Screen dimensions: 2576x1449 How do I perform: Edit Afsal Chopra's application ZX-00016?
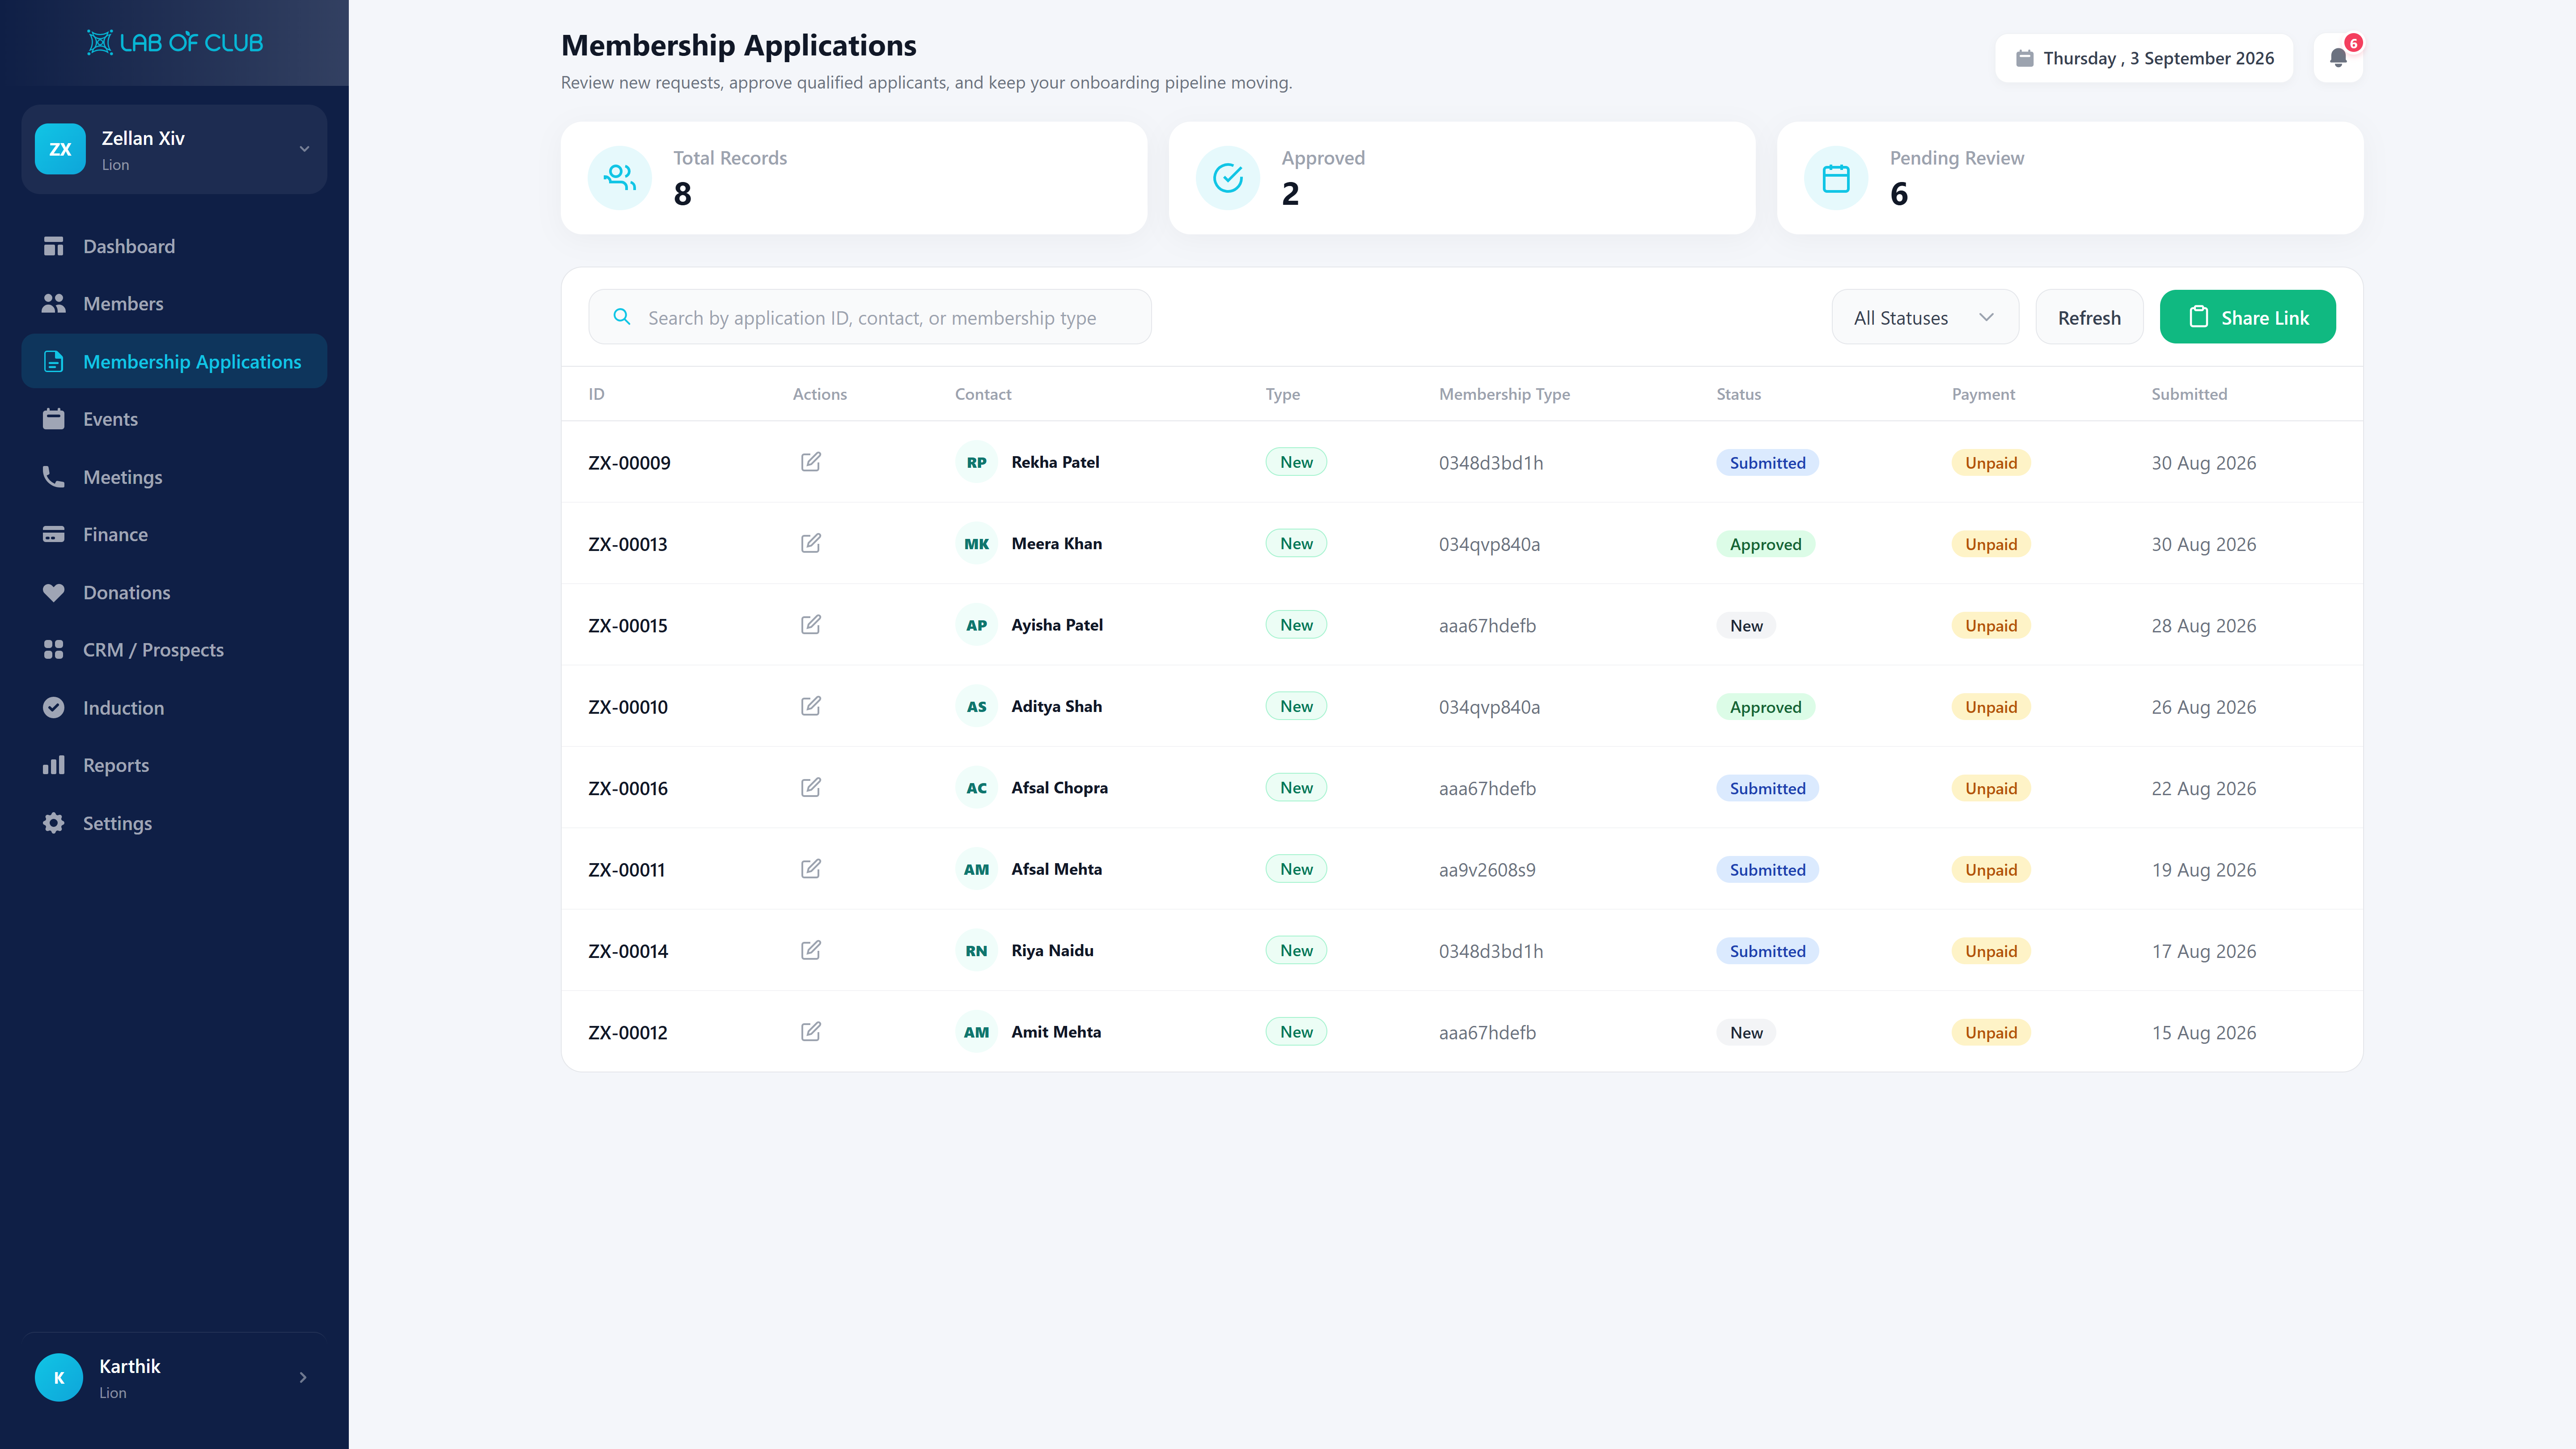pos(811,788)
